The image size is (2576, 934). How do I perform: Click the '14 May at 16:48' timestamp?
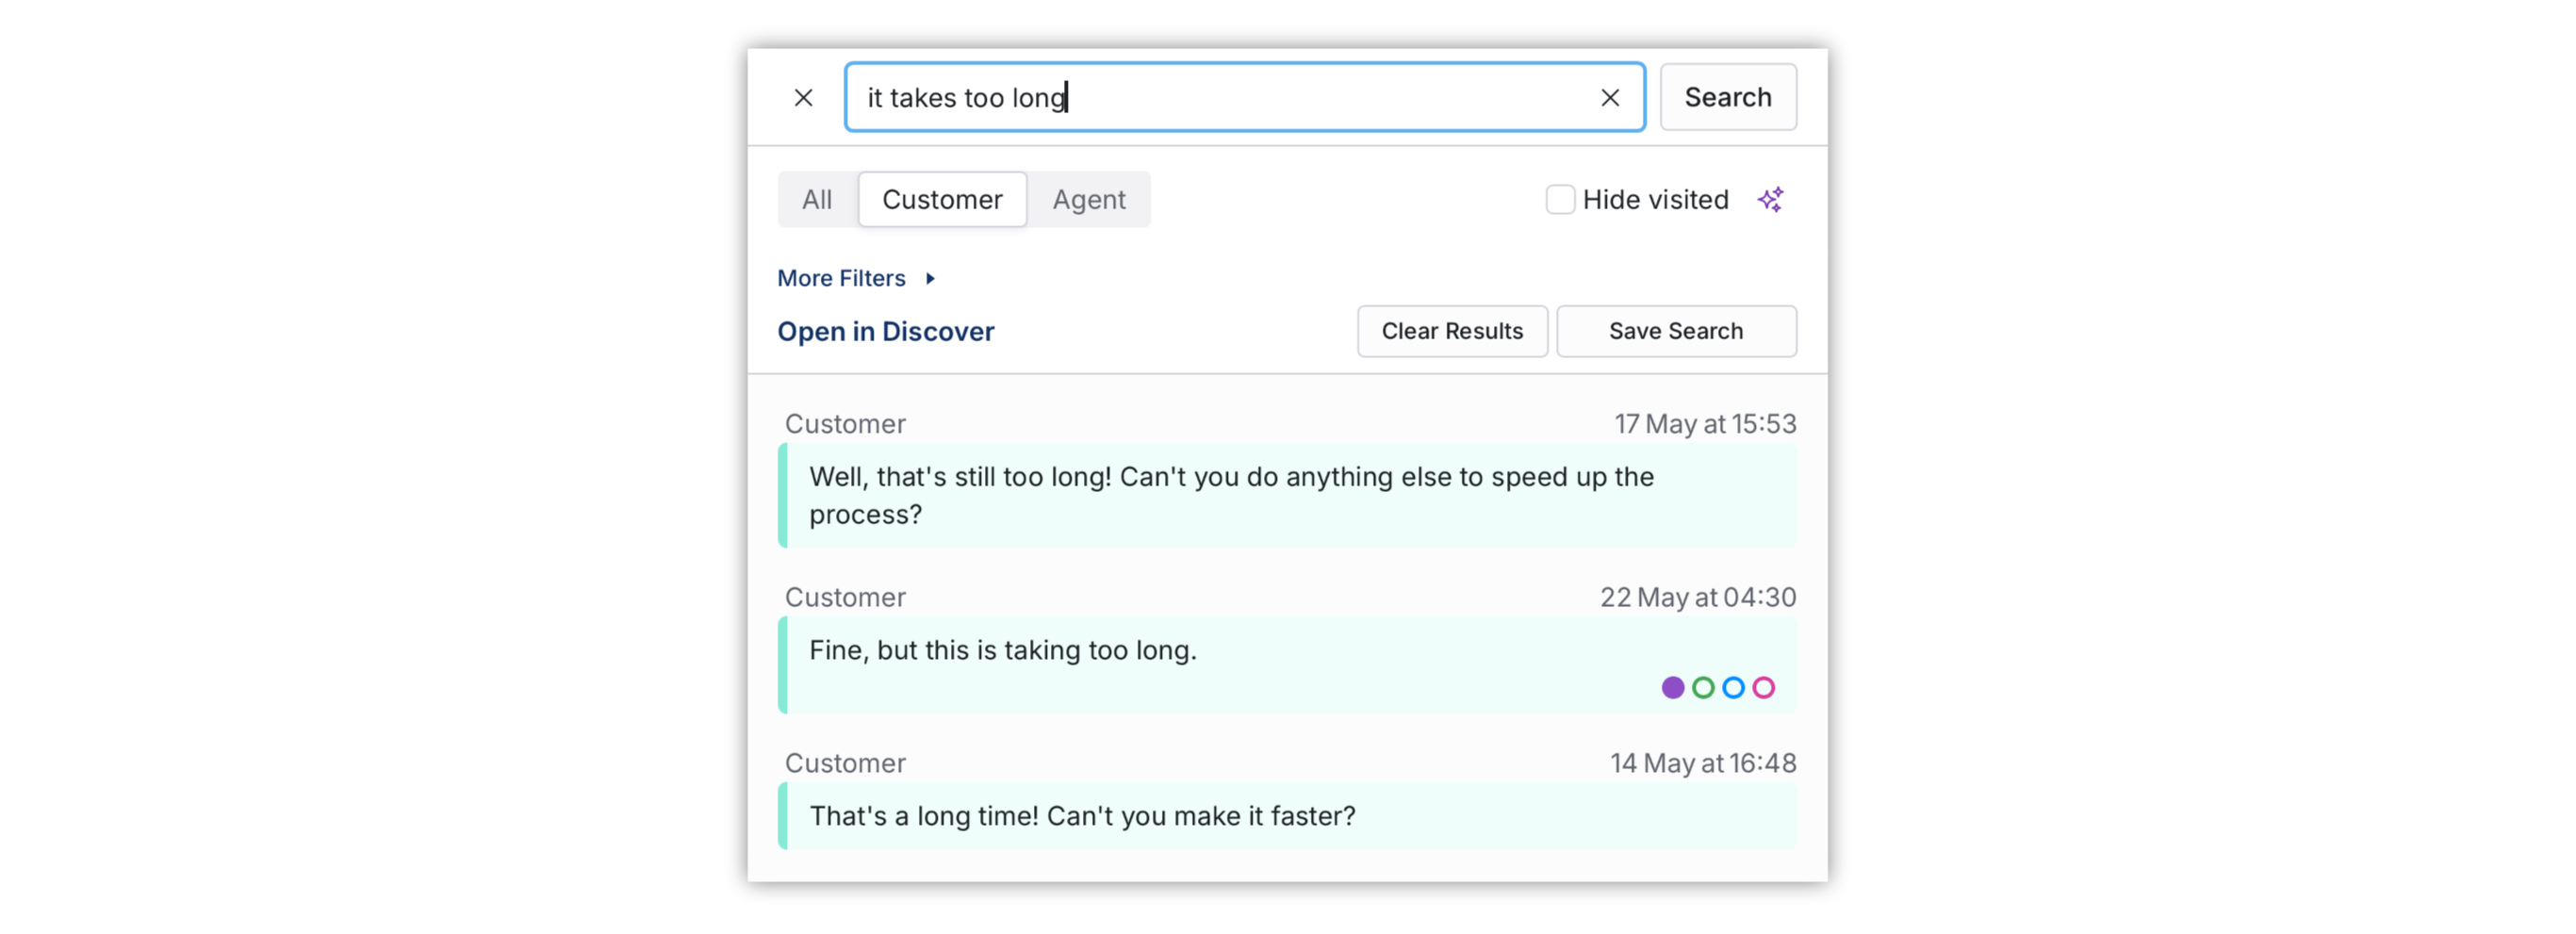[1703, 763]
